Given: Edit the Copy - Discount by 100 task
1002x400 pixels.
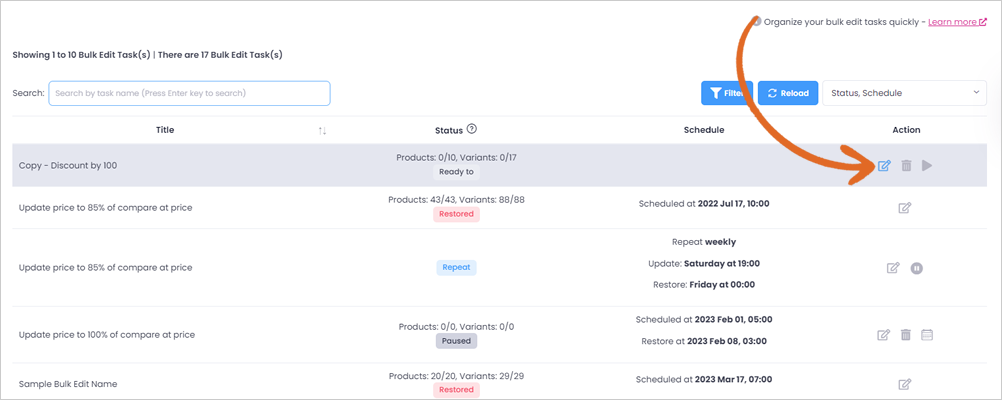Looking at the screenshot, I should [884, 165].
